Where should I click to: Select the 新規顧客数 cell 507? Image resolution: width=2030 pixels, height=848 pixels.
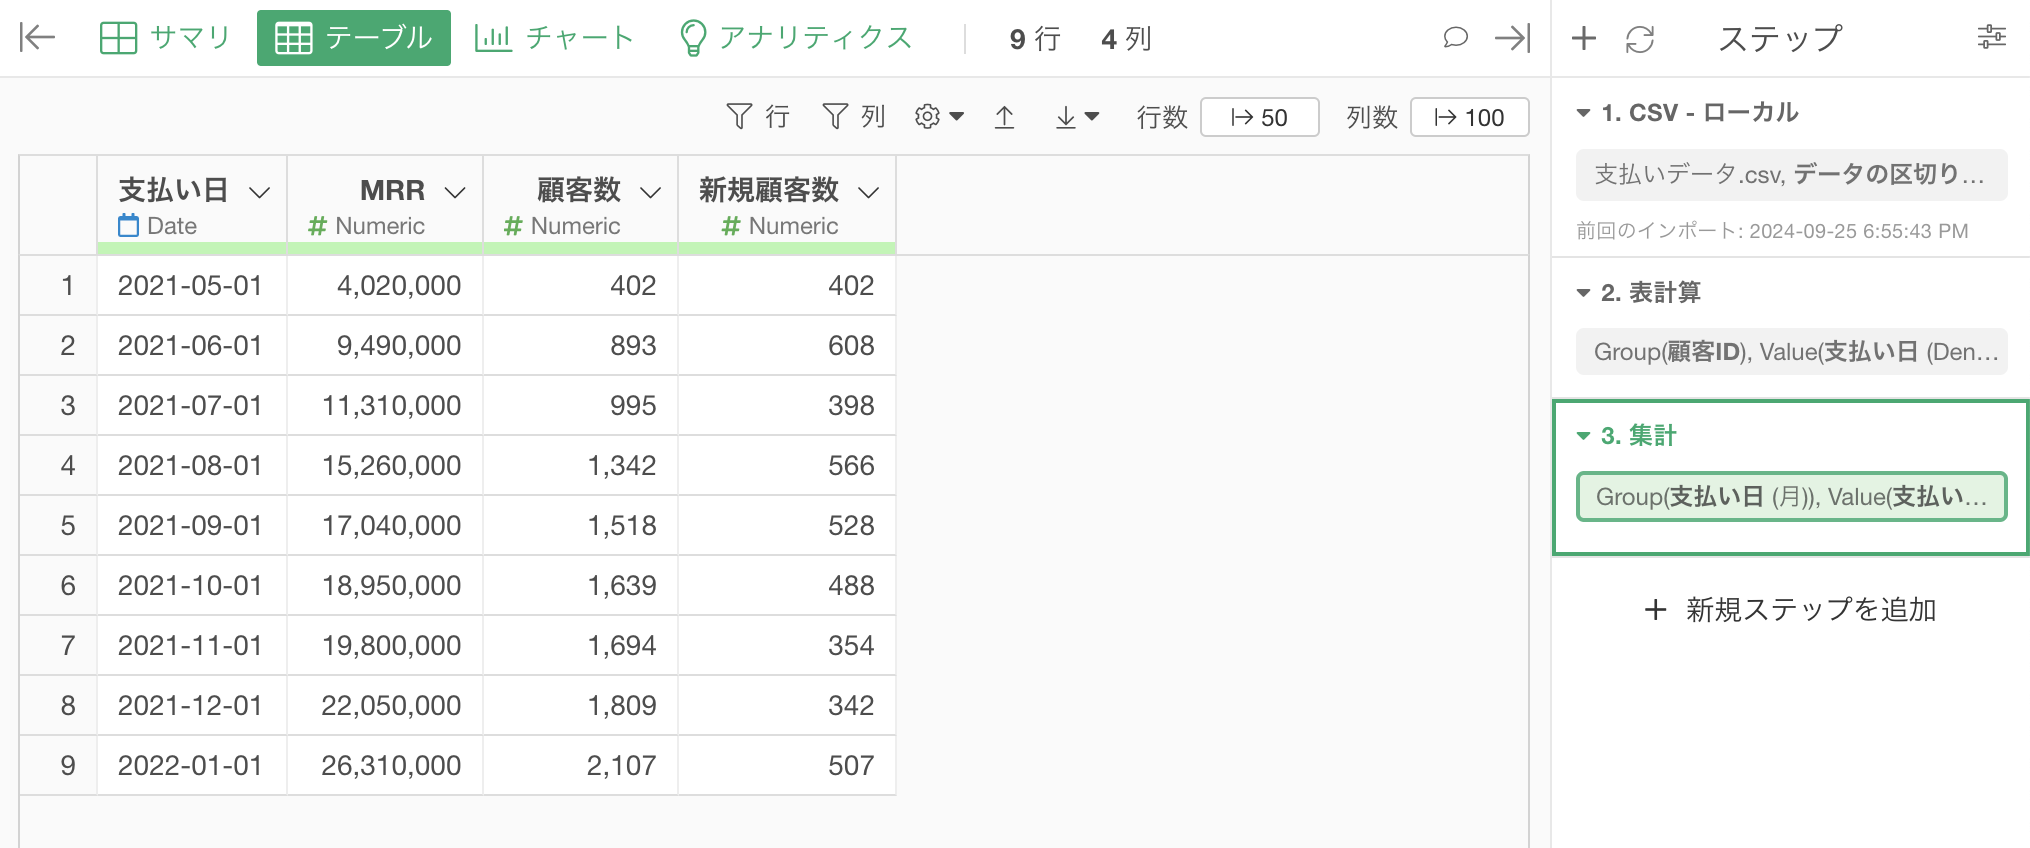(x=787, y=765)
